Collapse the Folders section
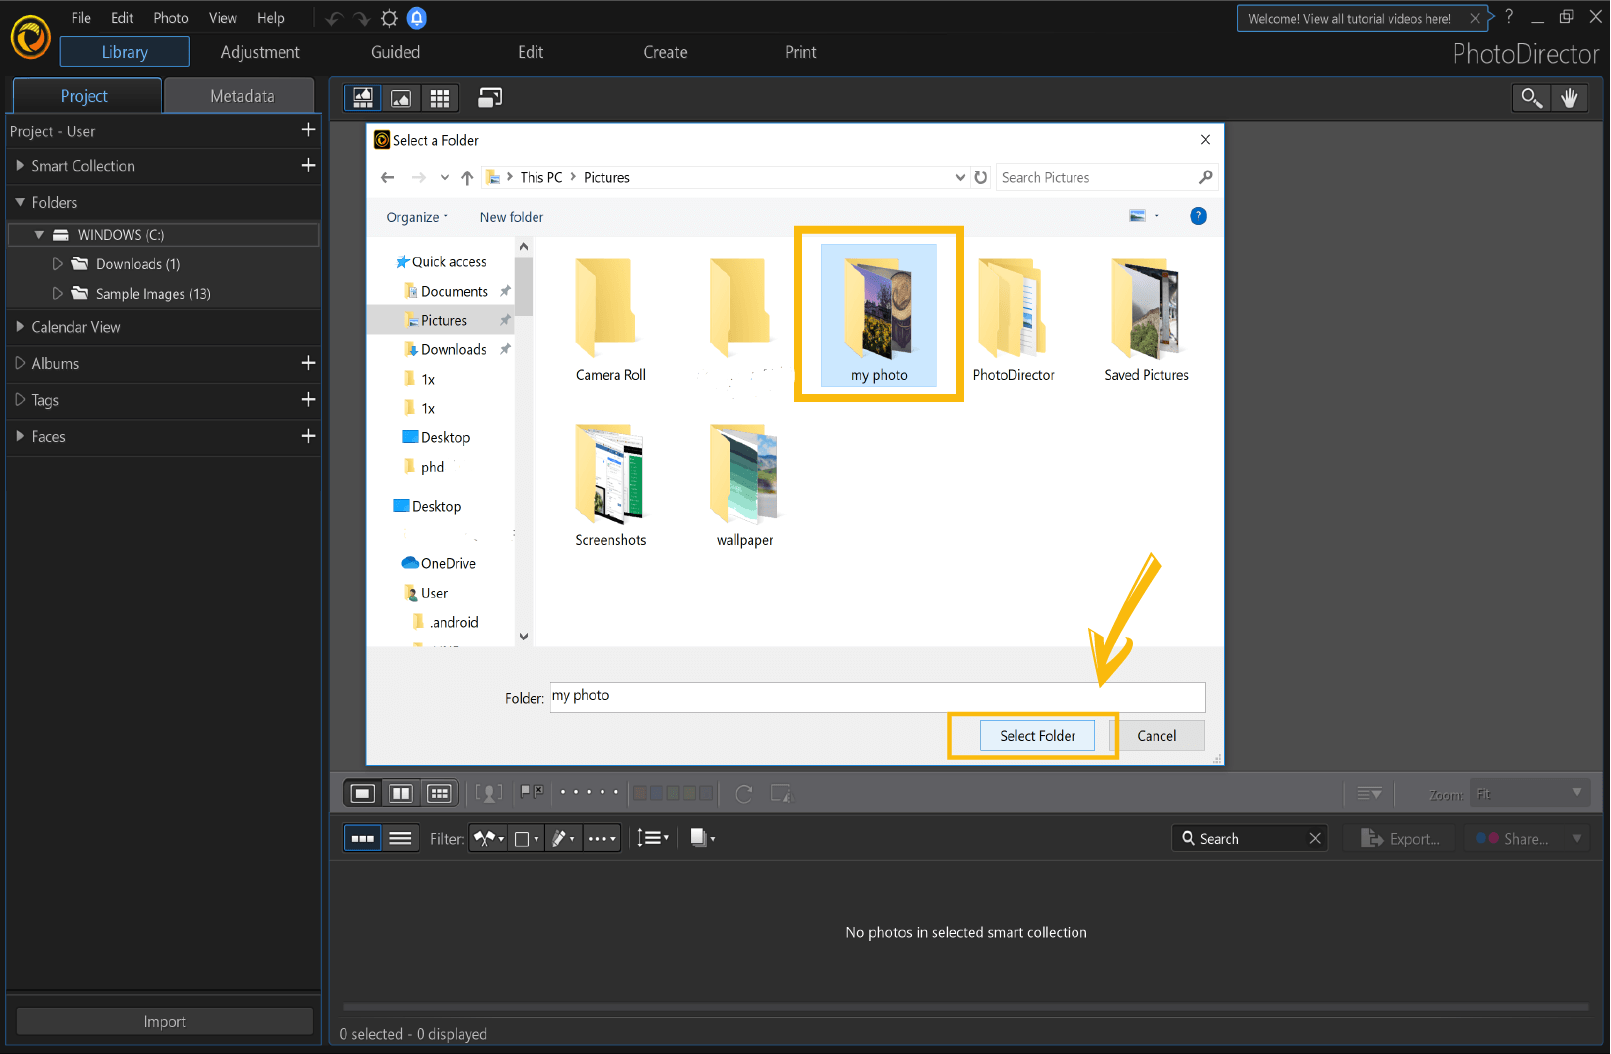This screenshot has height=1054, width=1611. coord(21,202)
